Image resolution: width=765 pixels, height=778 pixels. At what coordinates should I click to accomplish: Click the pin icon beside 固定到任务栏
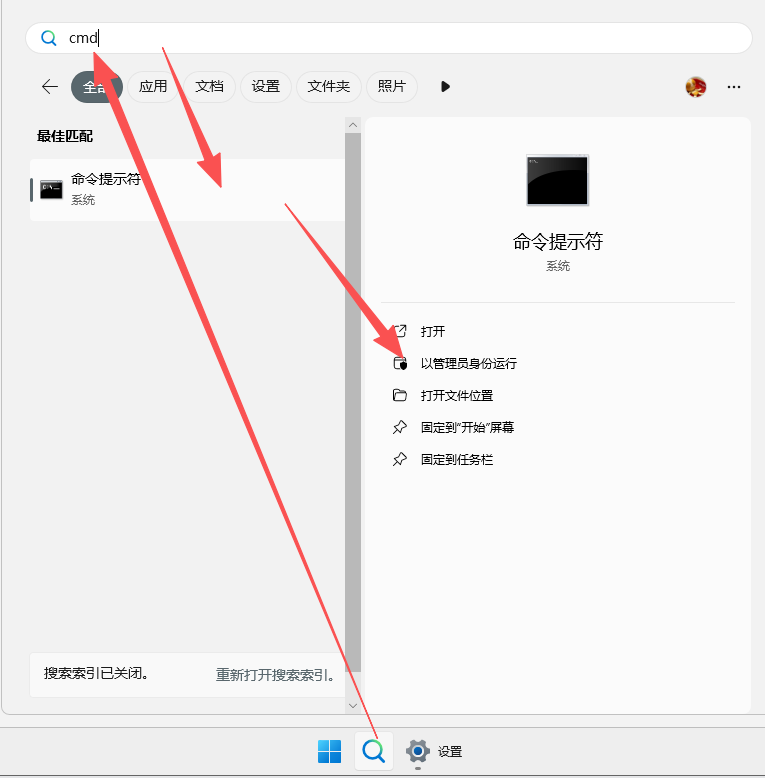click(400, 459)
